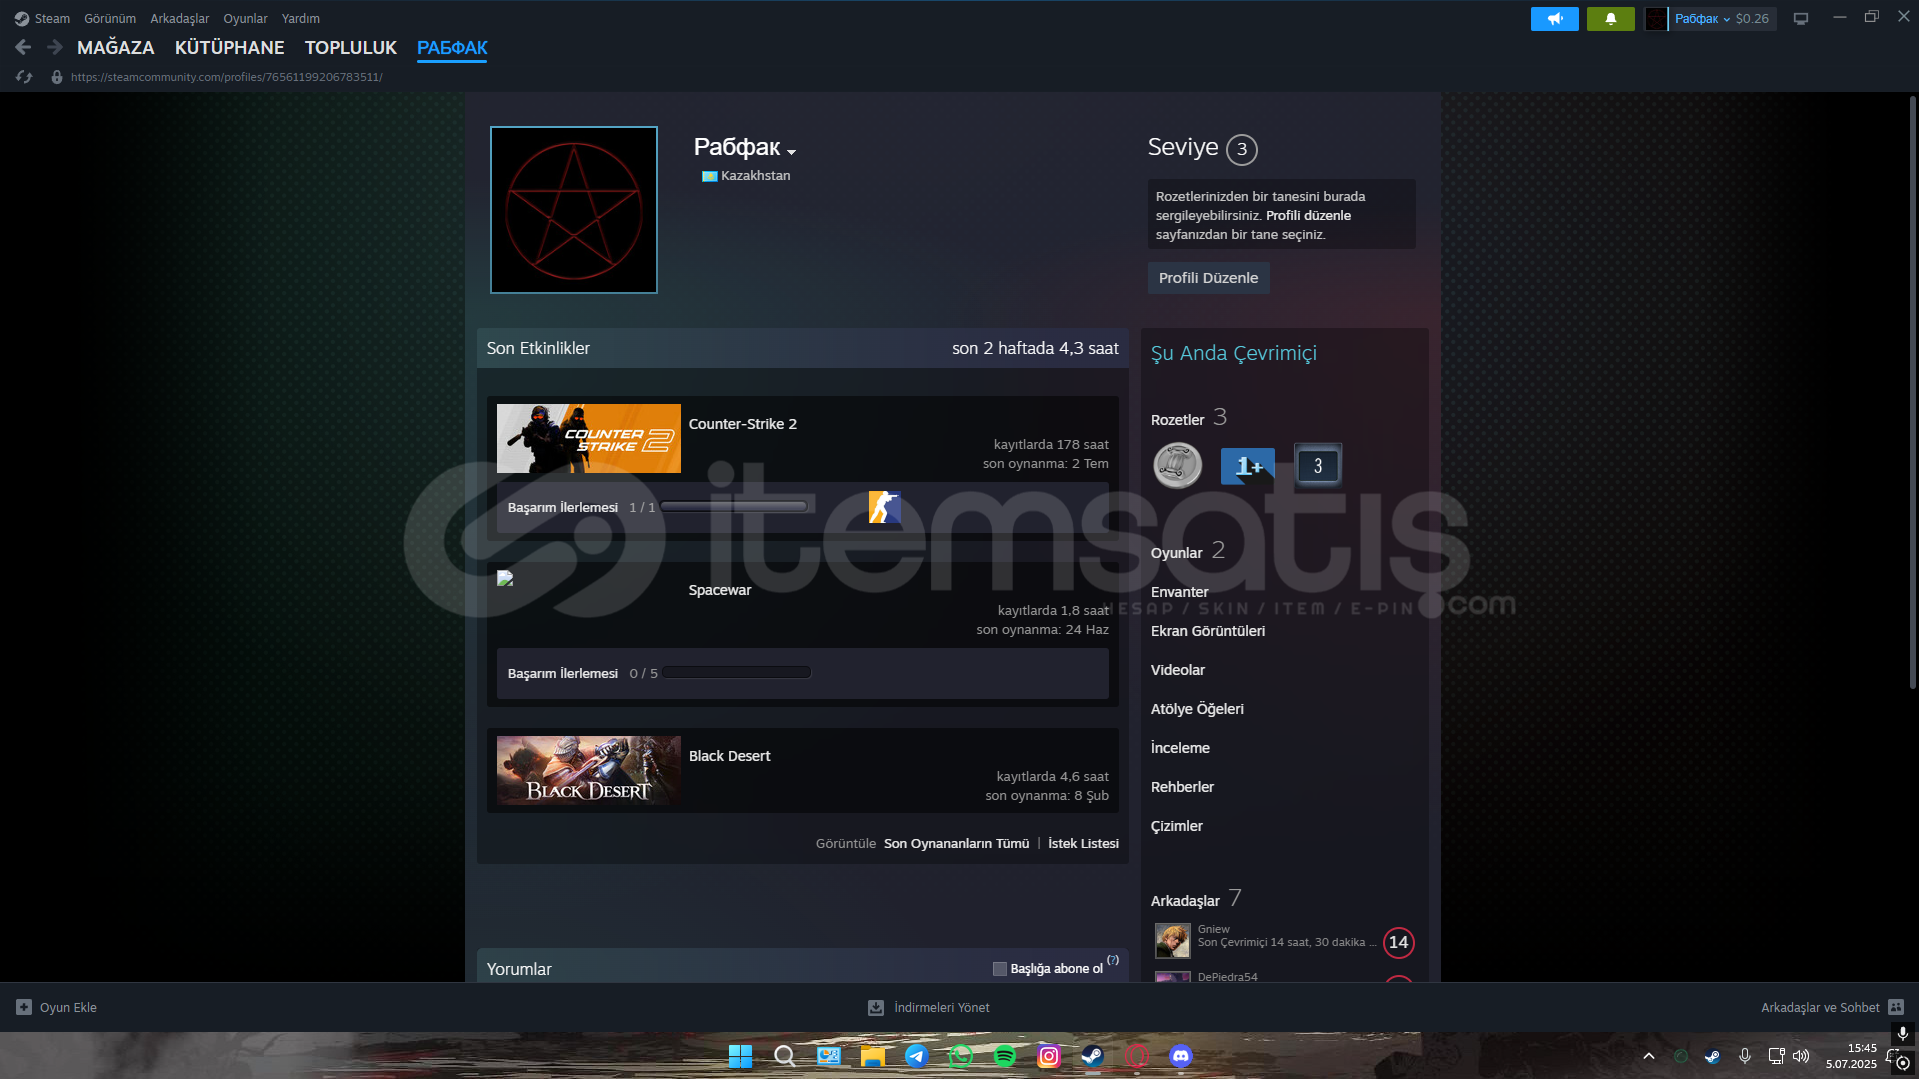Open the Arkadaşlar menu
This screenshot has width=1919, height=1079.
click(180, 19)
